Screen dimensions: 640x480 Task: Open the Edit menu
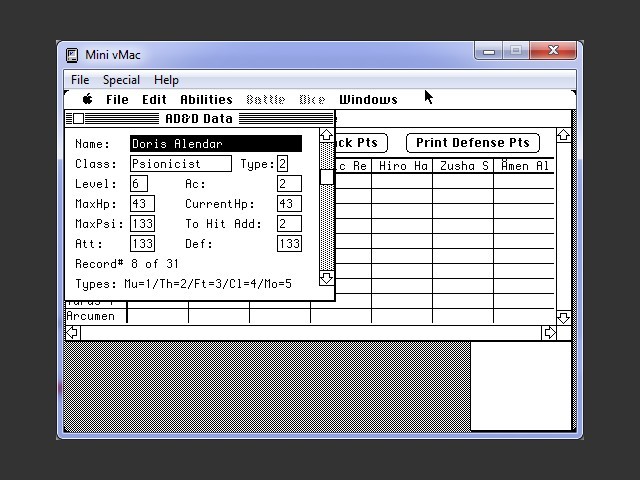(x=154, y=100)
